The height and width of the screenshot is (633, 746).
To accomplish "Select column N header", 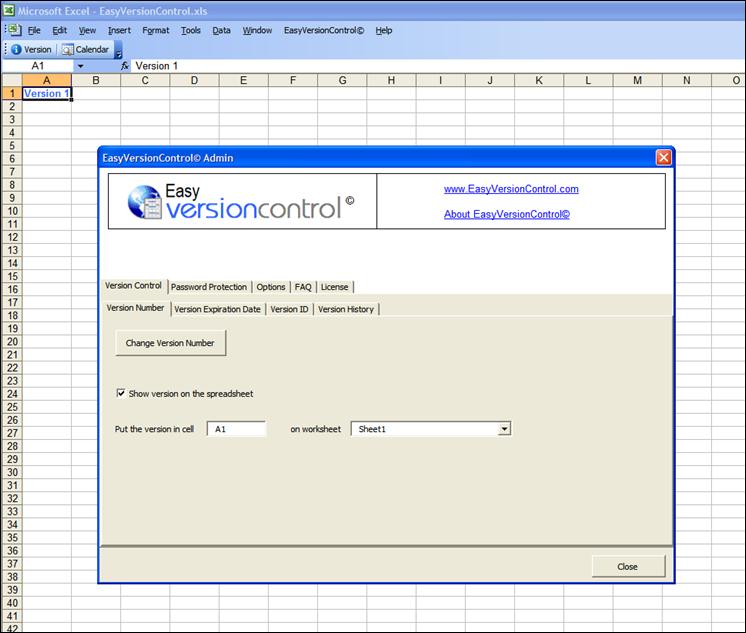I will (x=687, y=80).
